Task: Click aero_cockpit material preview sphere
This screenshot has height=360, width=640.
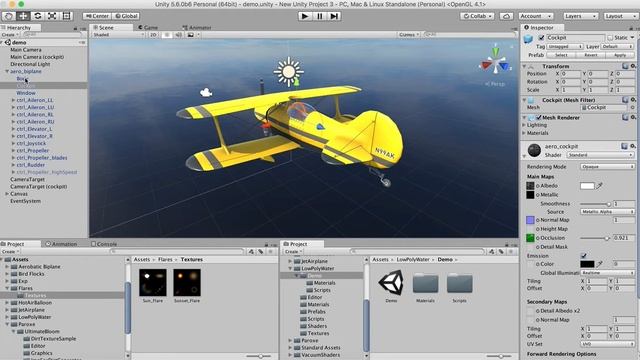Action: pyautogui.click(x=534, y=150)
